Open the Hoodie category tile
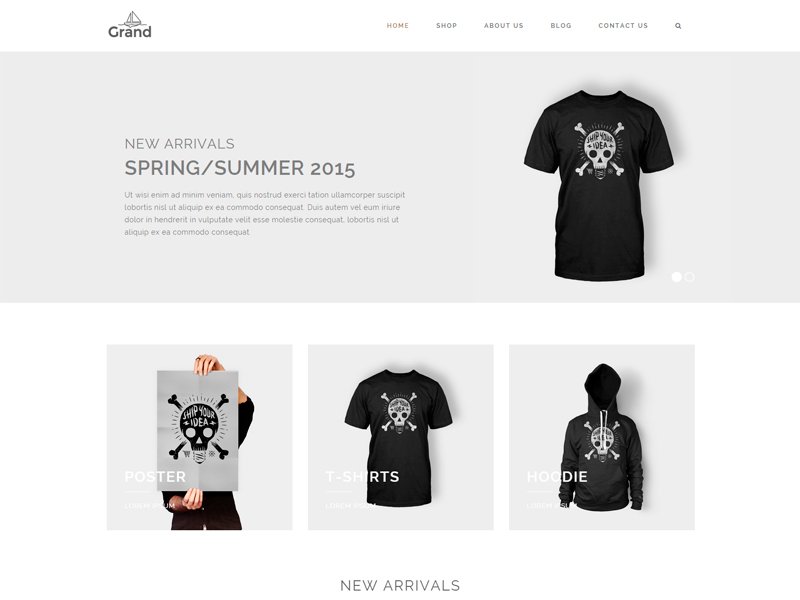This screenshot has height=600, width=800. pyautogui.click(x=602, y=437)
